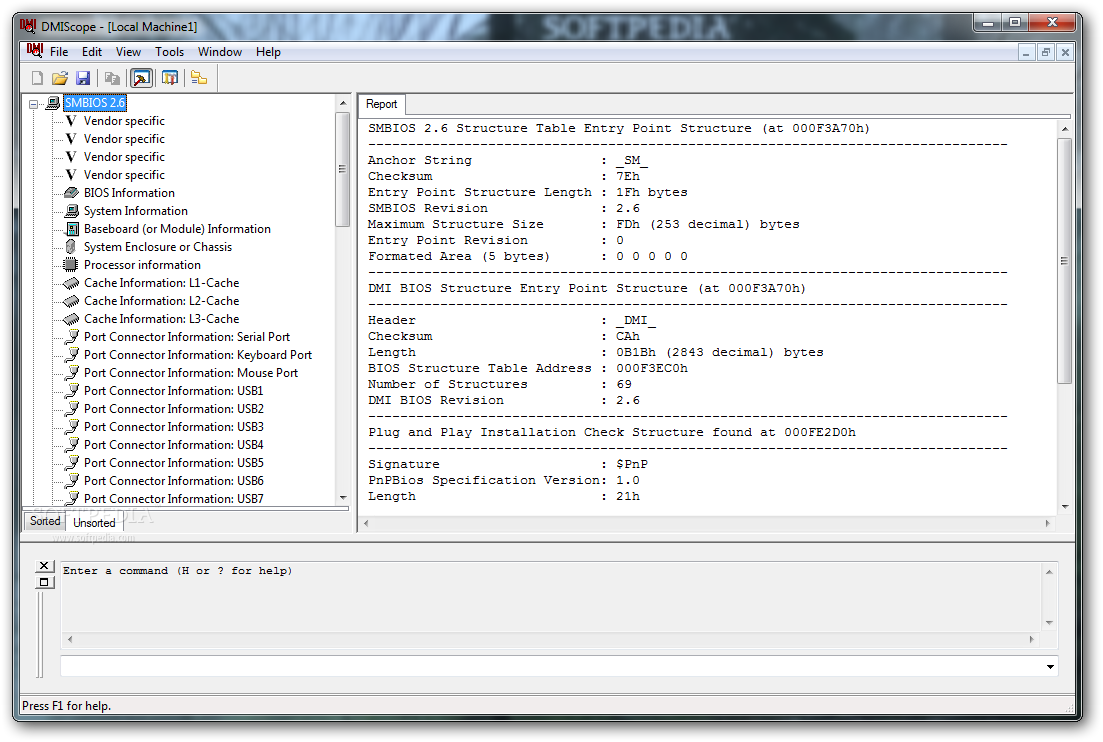
Task: Click the L3-Cache memory icon
Action: pyautogui.click(x=70, y=319)
